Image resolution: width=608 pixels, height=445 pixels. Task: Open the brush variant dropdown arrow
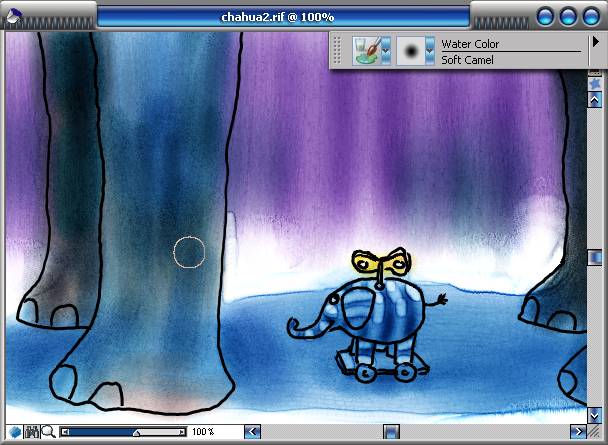430,51
